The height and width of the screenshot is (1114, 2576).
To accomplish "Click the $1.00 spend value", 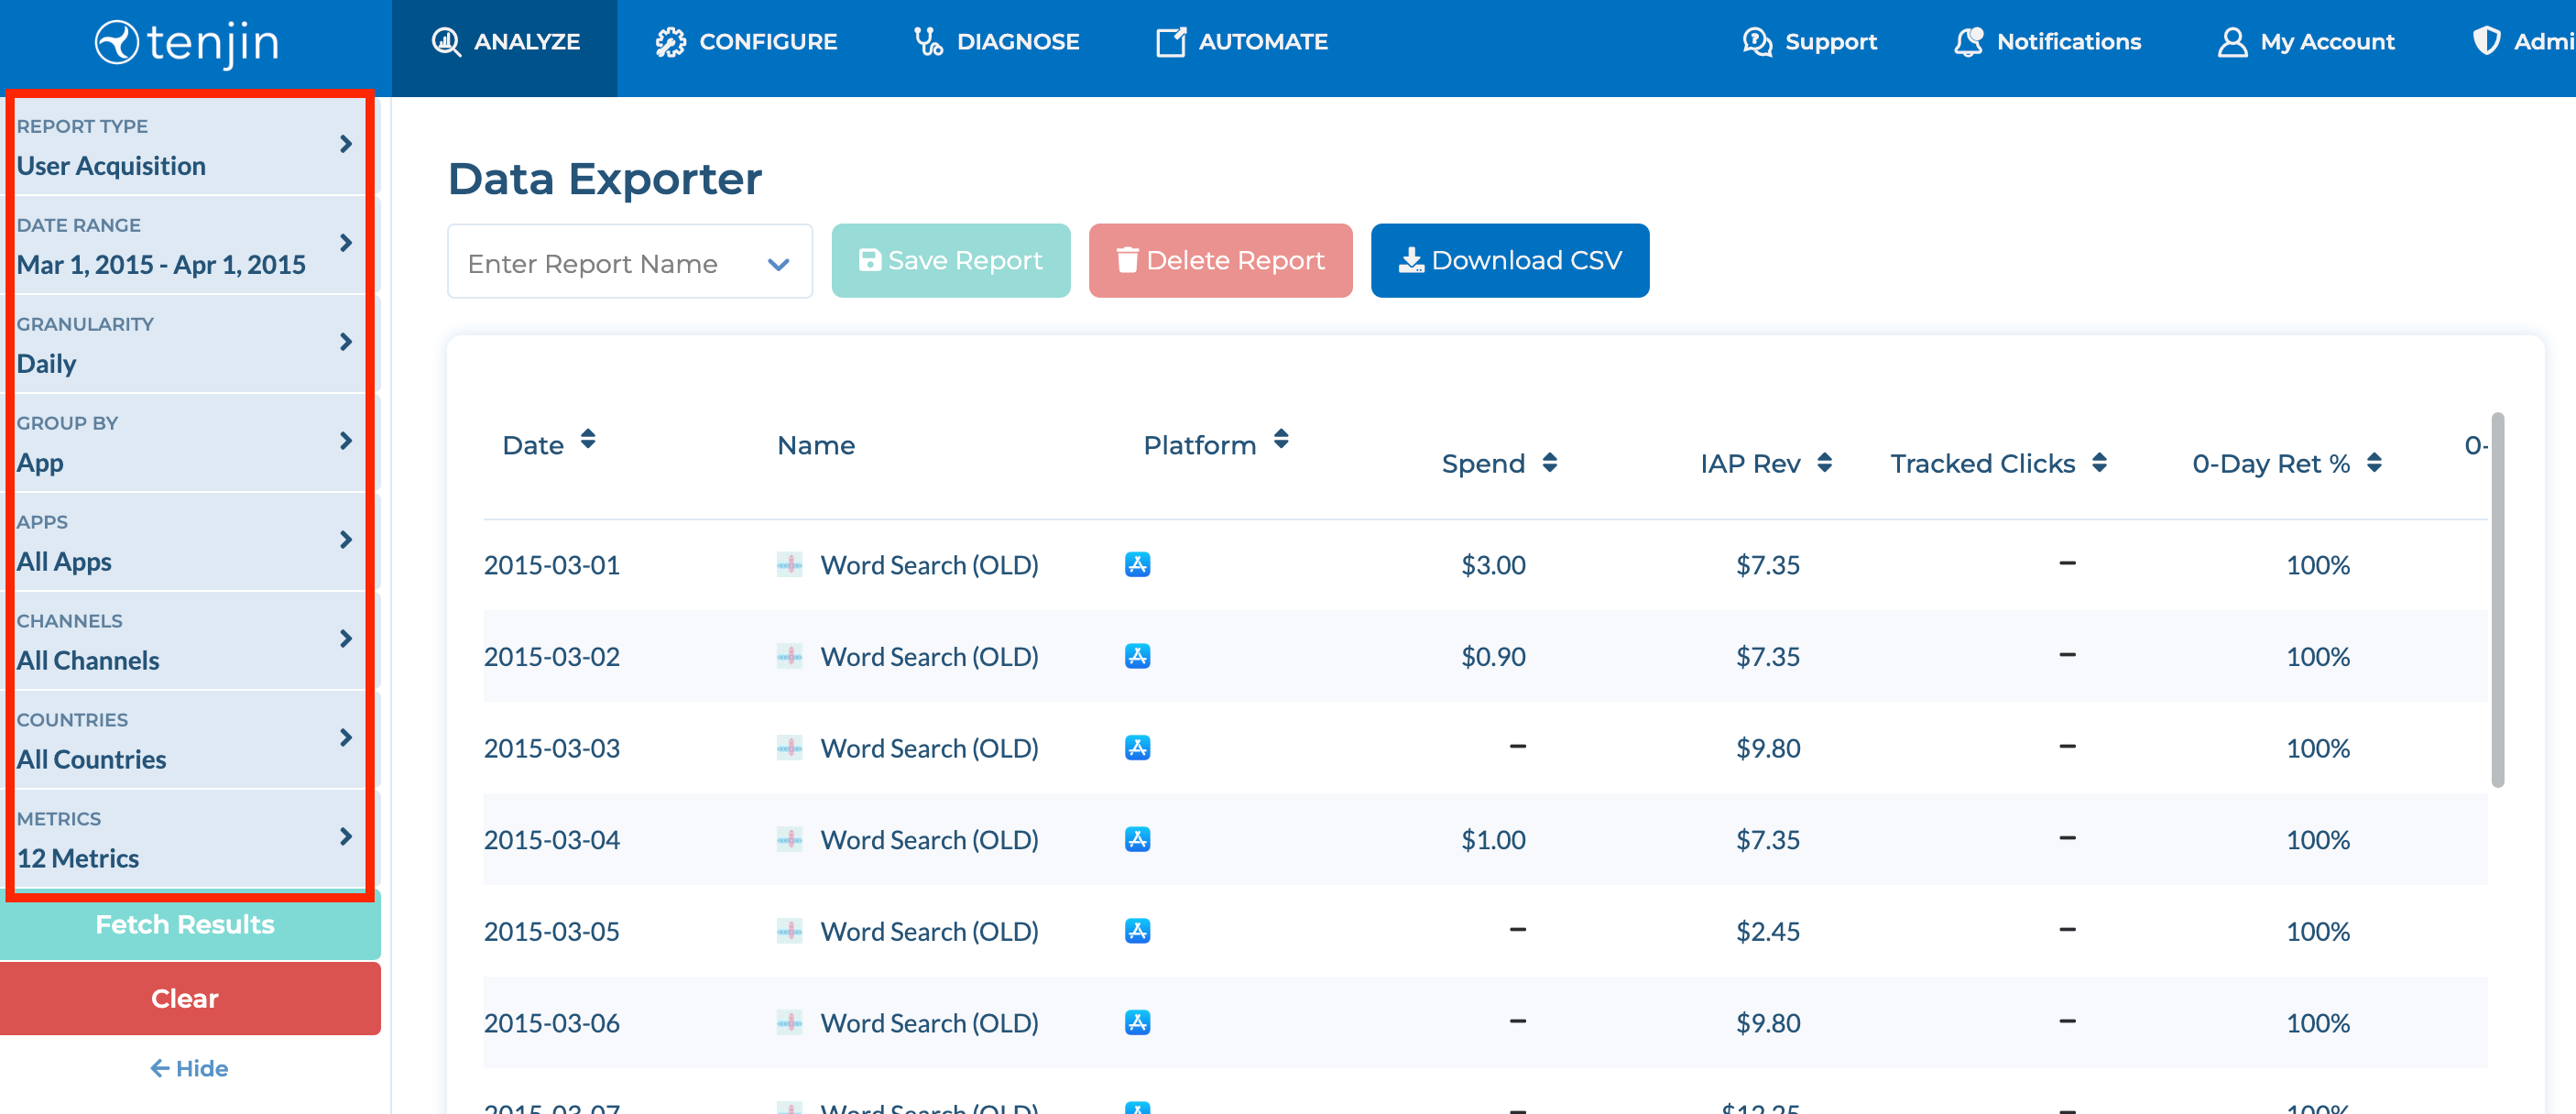I will tap(1493, 840).
